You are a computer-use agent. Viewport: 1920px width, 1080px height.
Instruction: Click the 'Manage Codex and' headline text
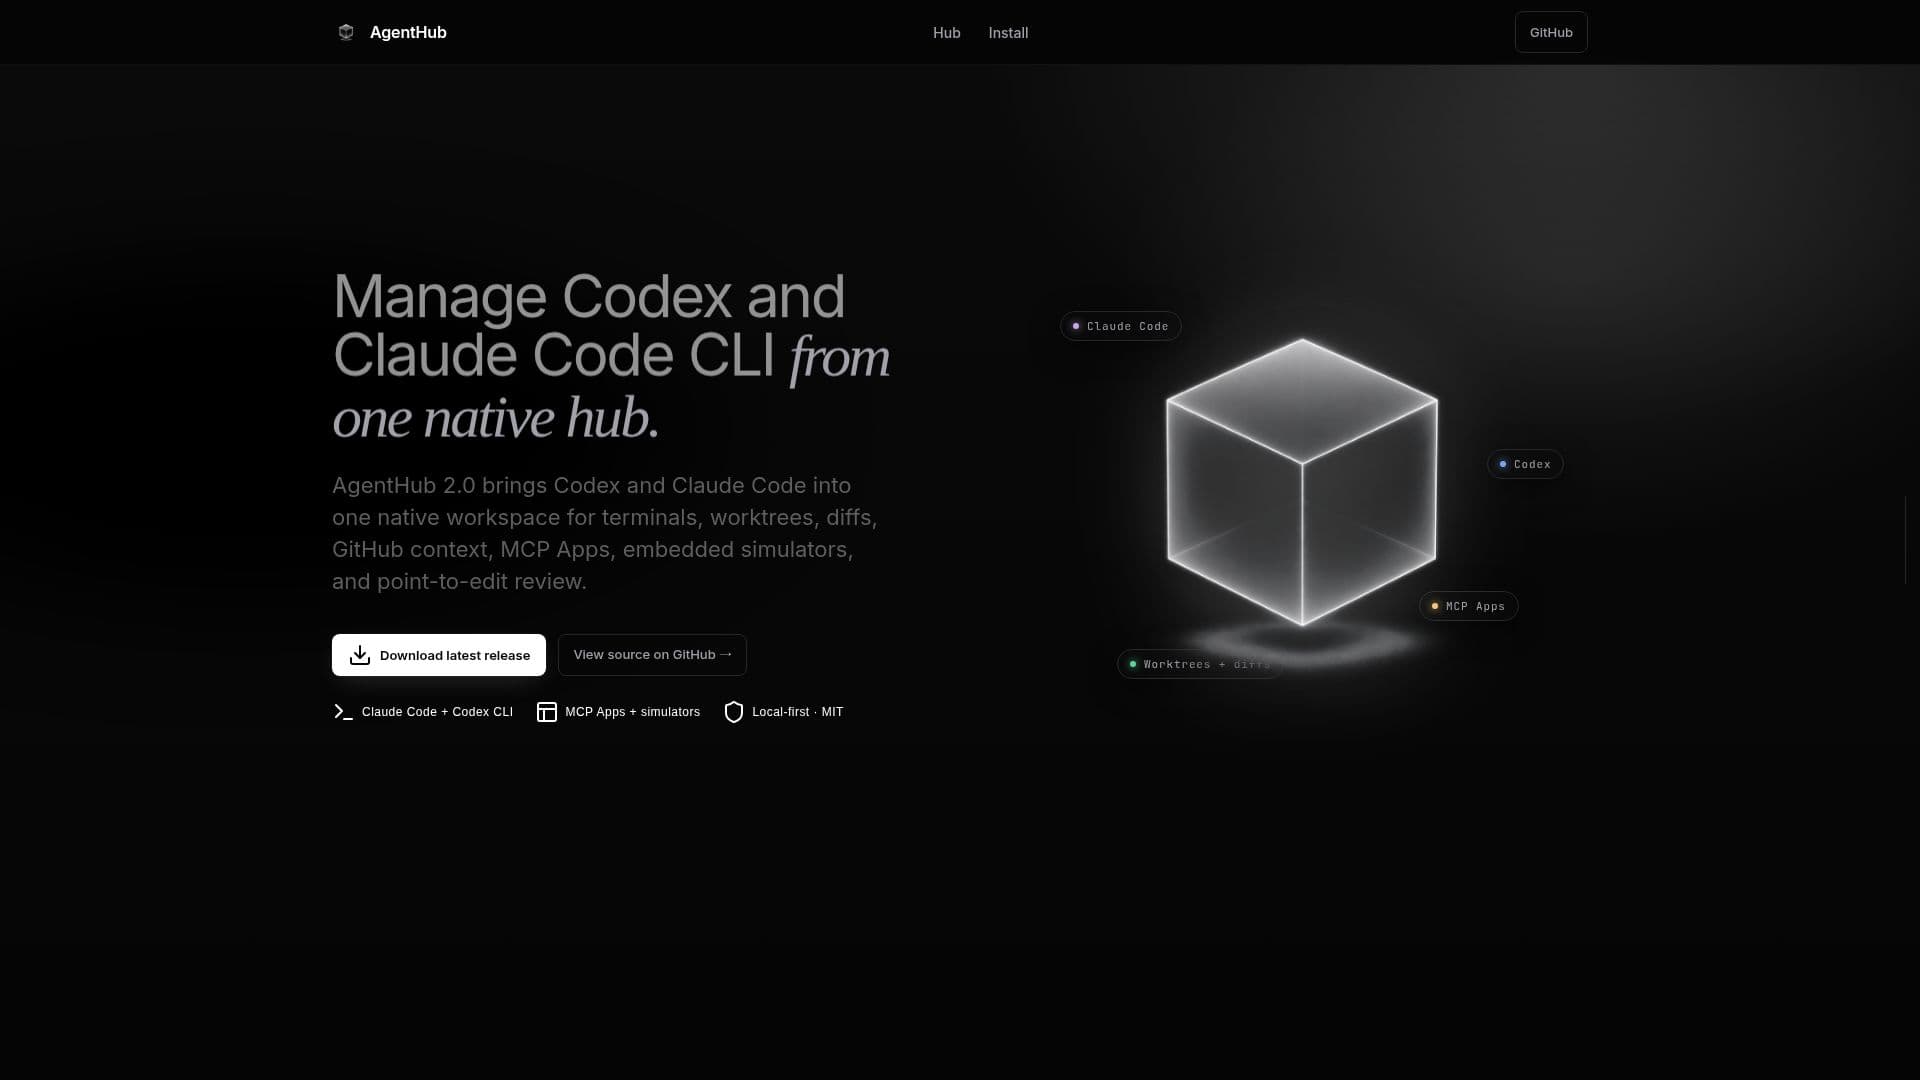point(589,297)
